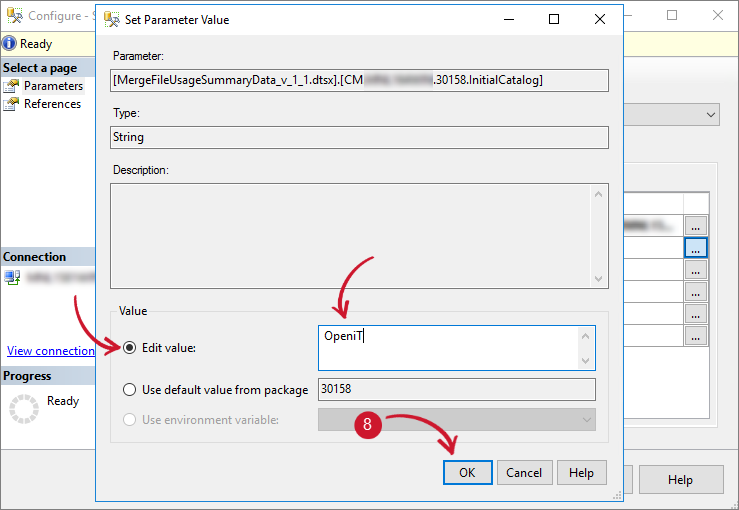Click Help button in Configure window
Viewport: 739px width, 510px height.
click(681, 480)
